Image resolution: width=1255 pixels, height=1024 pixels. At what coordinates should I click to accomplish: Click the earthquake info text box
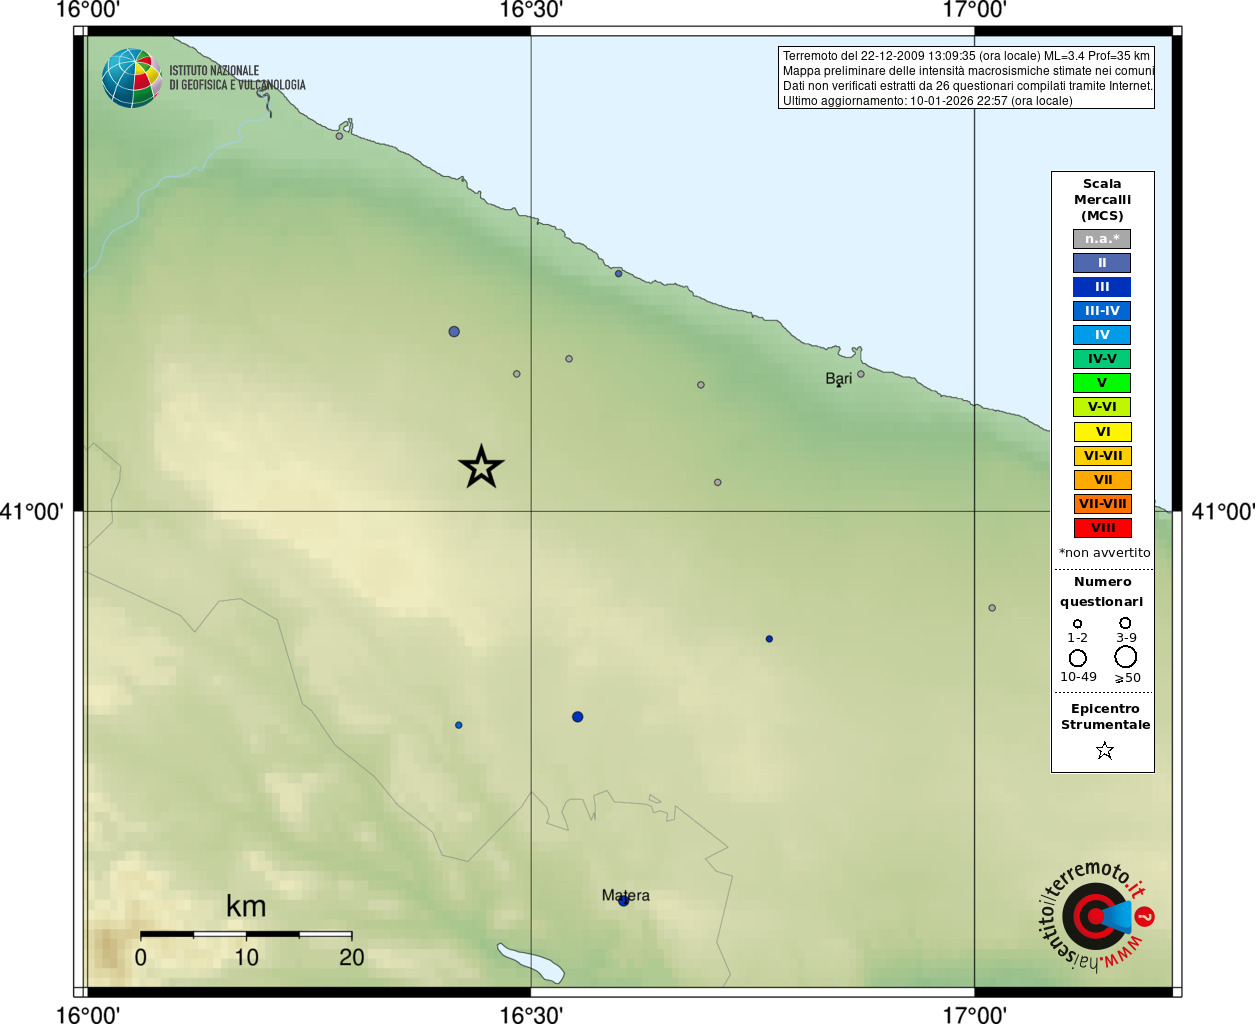tap(966, 78)
